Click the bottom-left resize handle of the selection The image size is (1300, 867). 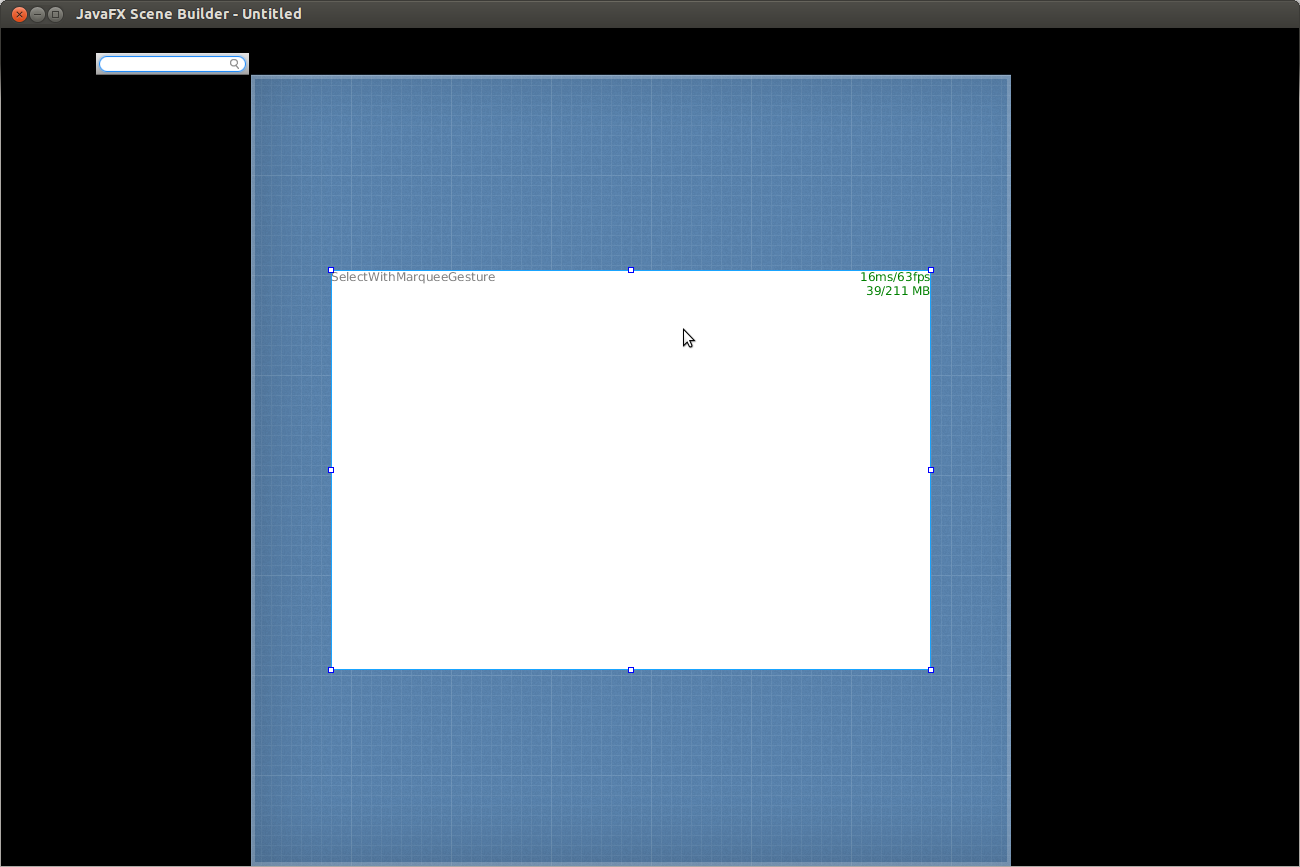coord(331,670)
